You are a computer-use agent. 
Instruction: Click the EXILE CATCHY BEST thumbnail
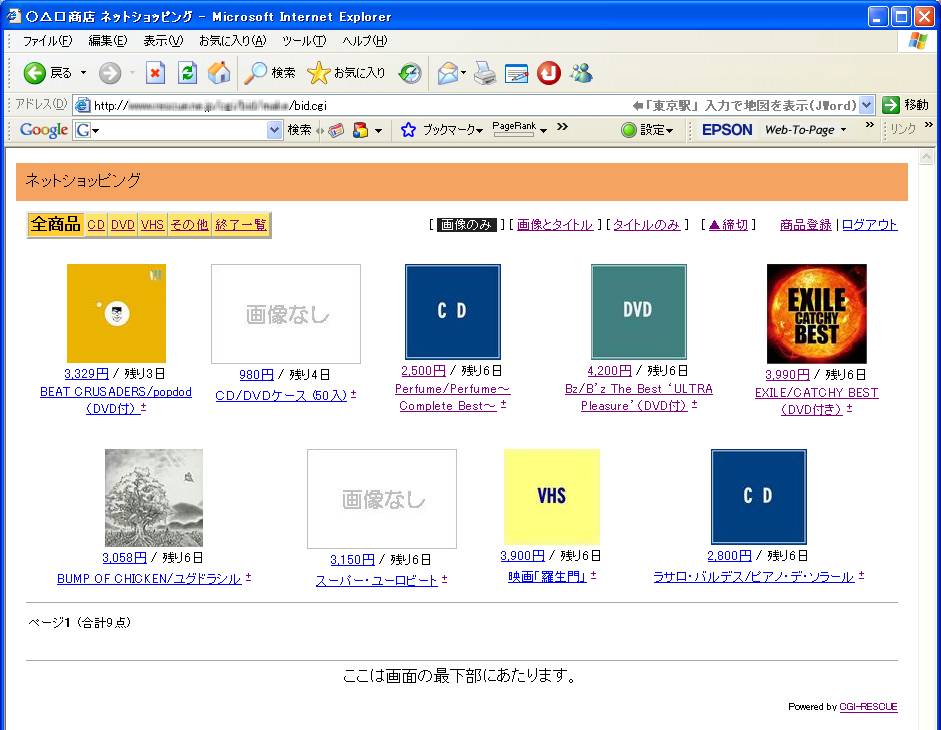pyautogui.click(x=817, y=313)
